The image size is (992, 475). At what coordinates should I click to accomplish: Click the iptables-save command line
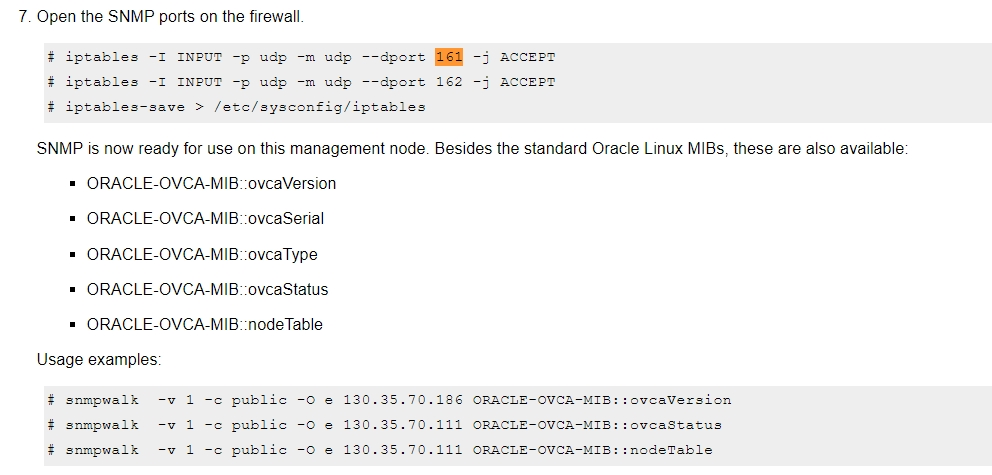(x=237, y=107)
